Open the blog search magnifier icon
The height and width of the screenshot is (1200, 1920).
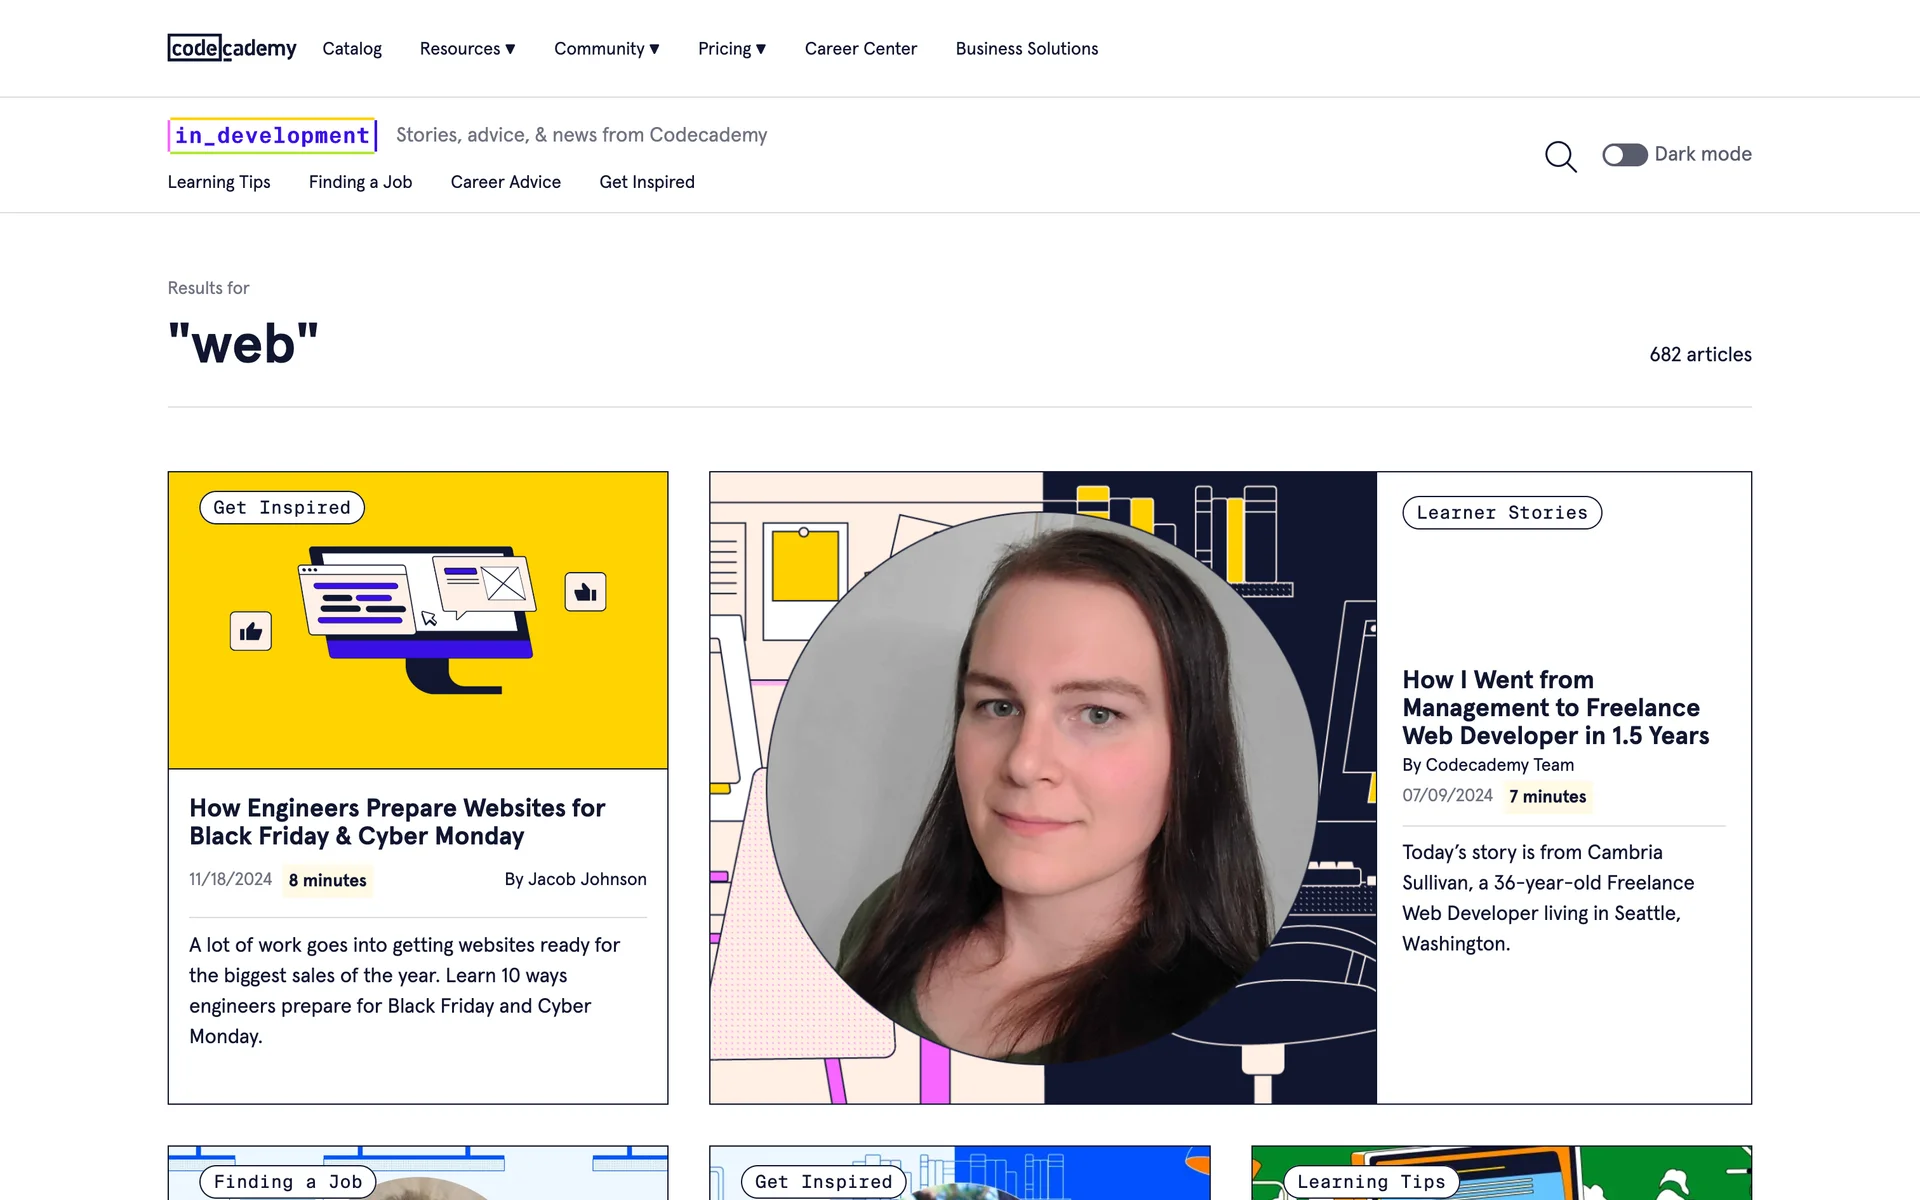1560,156
